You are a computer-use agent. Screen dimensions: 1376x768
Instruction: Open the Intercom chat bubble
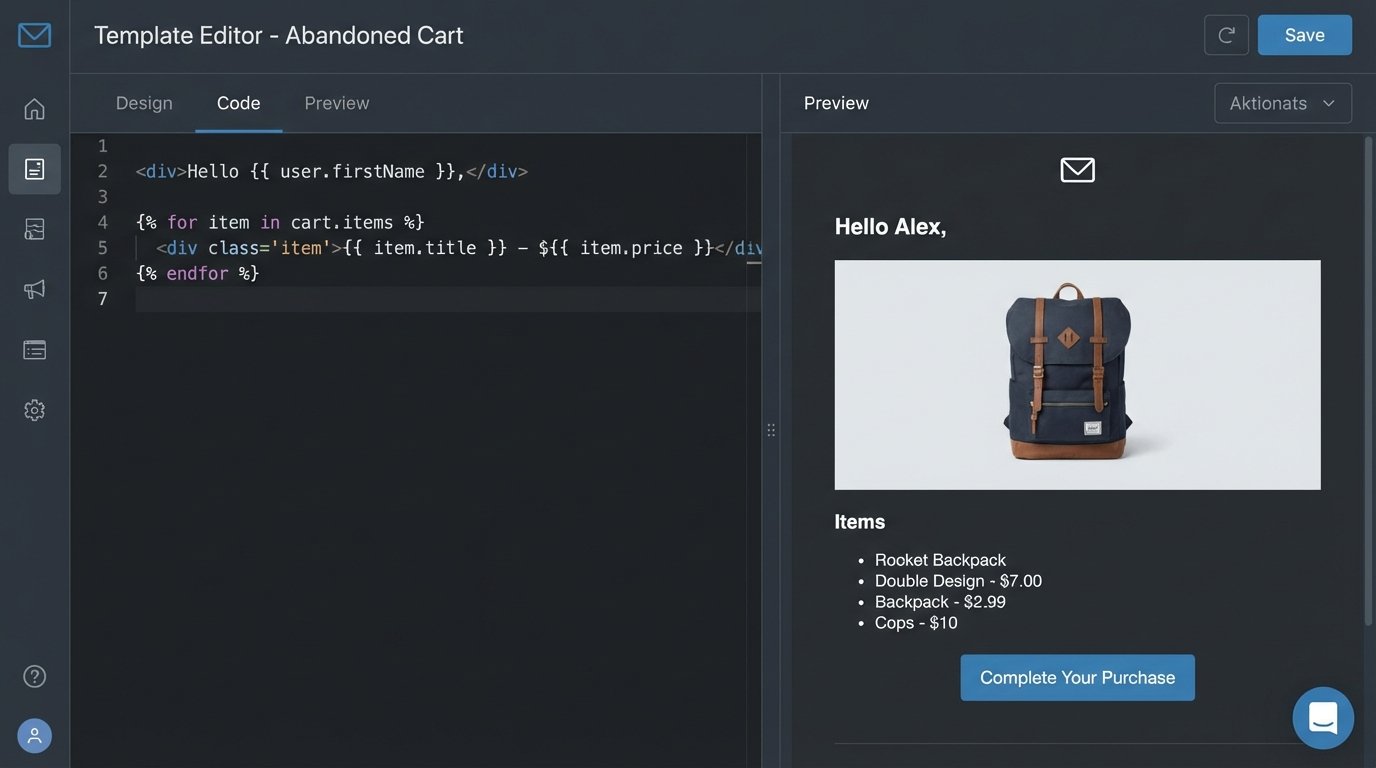click(1322, 717)
